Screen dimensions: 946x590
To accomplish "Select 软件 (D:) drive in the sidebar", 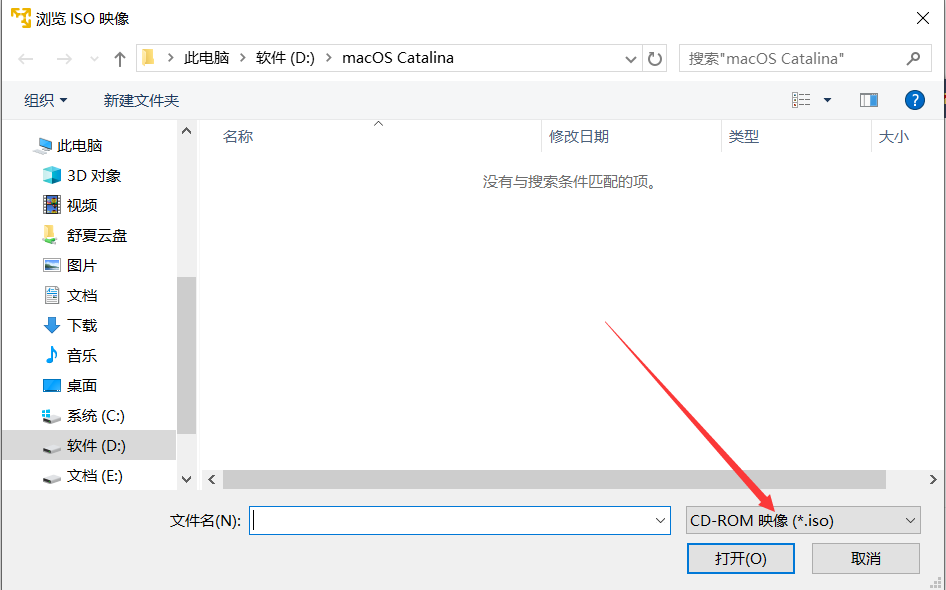I will [x=89, y=445].
